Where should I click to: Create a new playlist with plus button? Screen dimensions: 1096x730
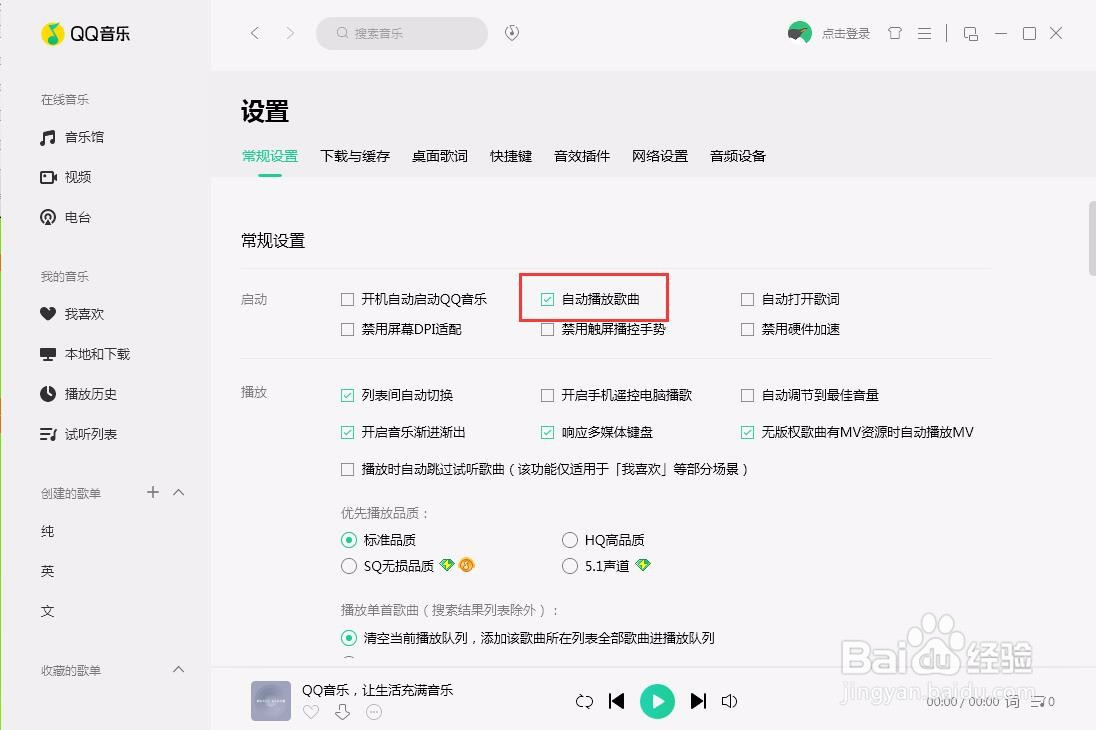point(152,492)
